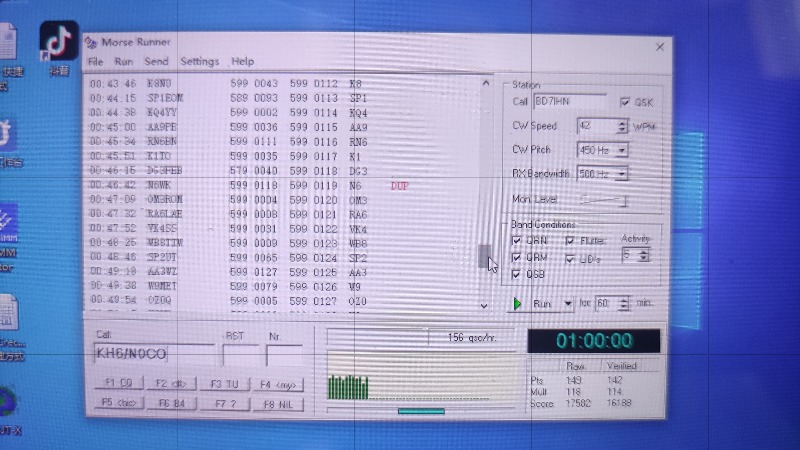
Task: Click the F4 <my> button
Action: tap(279, 385)
